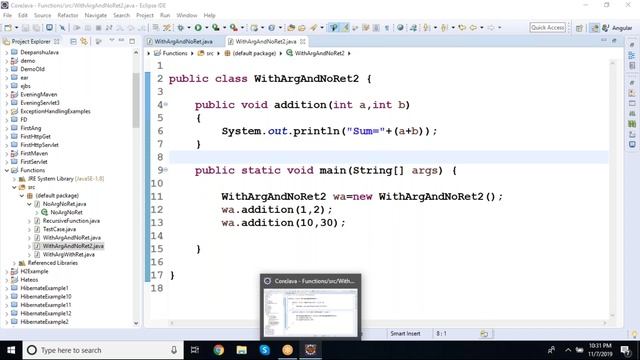Click the Save All toolbar icon
The image size is (640, 360).
(x=36, y=28)
